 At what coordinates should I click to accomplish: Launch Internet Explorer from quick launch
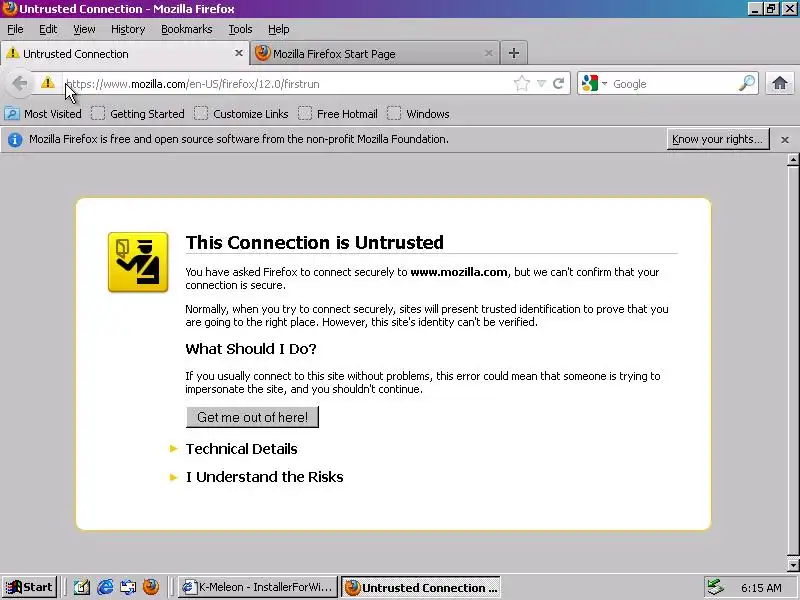[105, 587]
